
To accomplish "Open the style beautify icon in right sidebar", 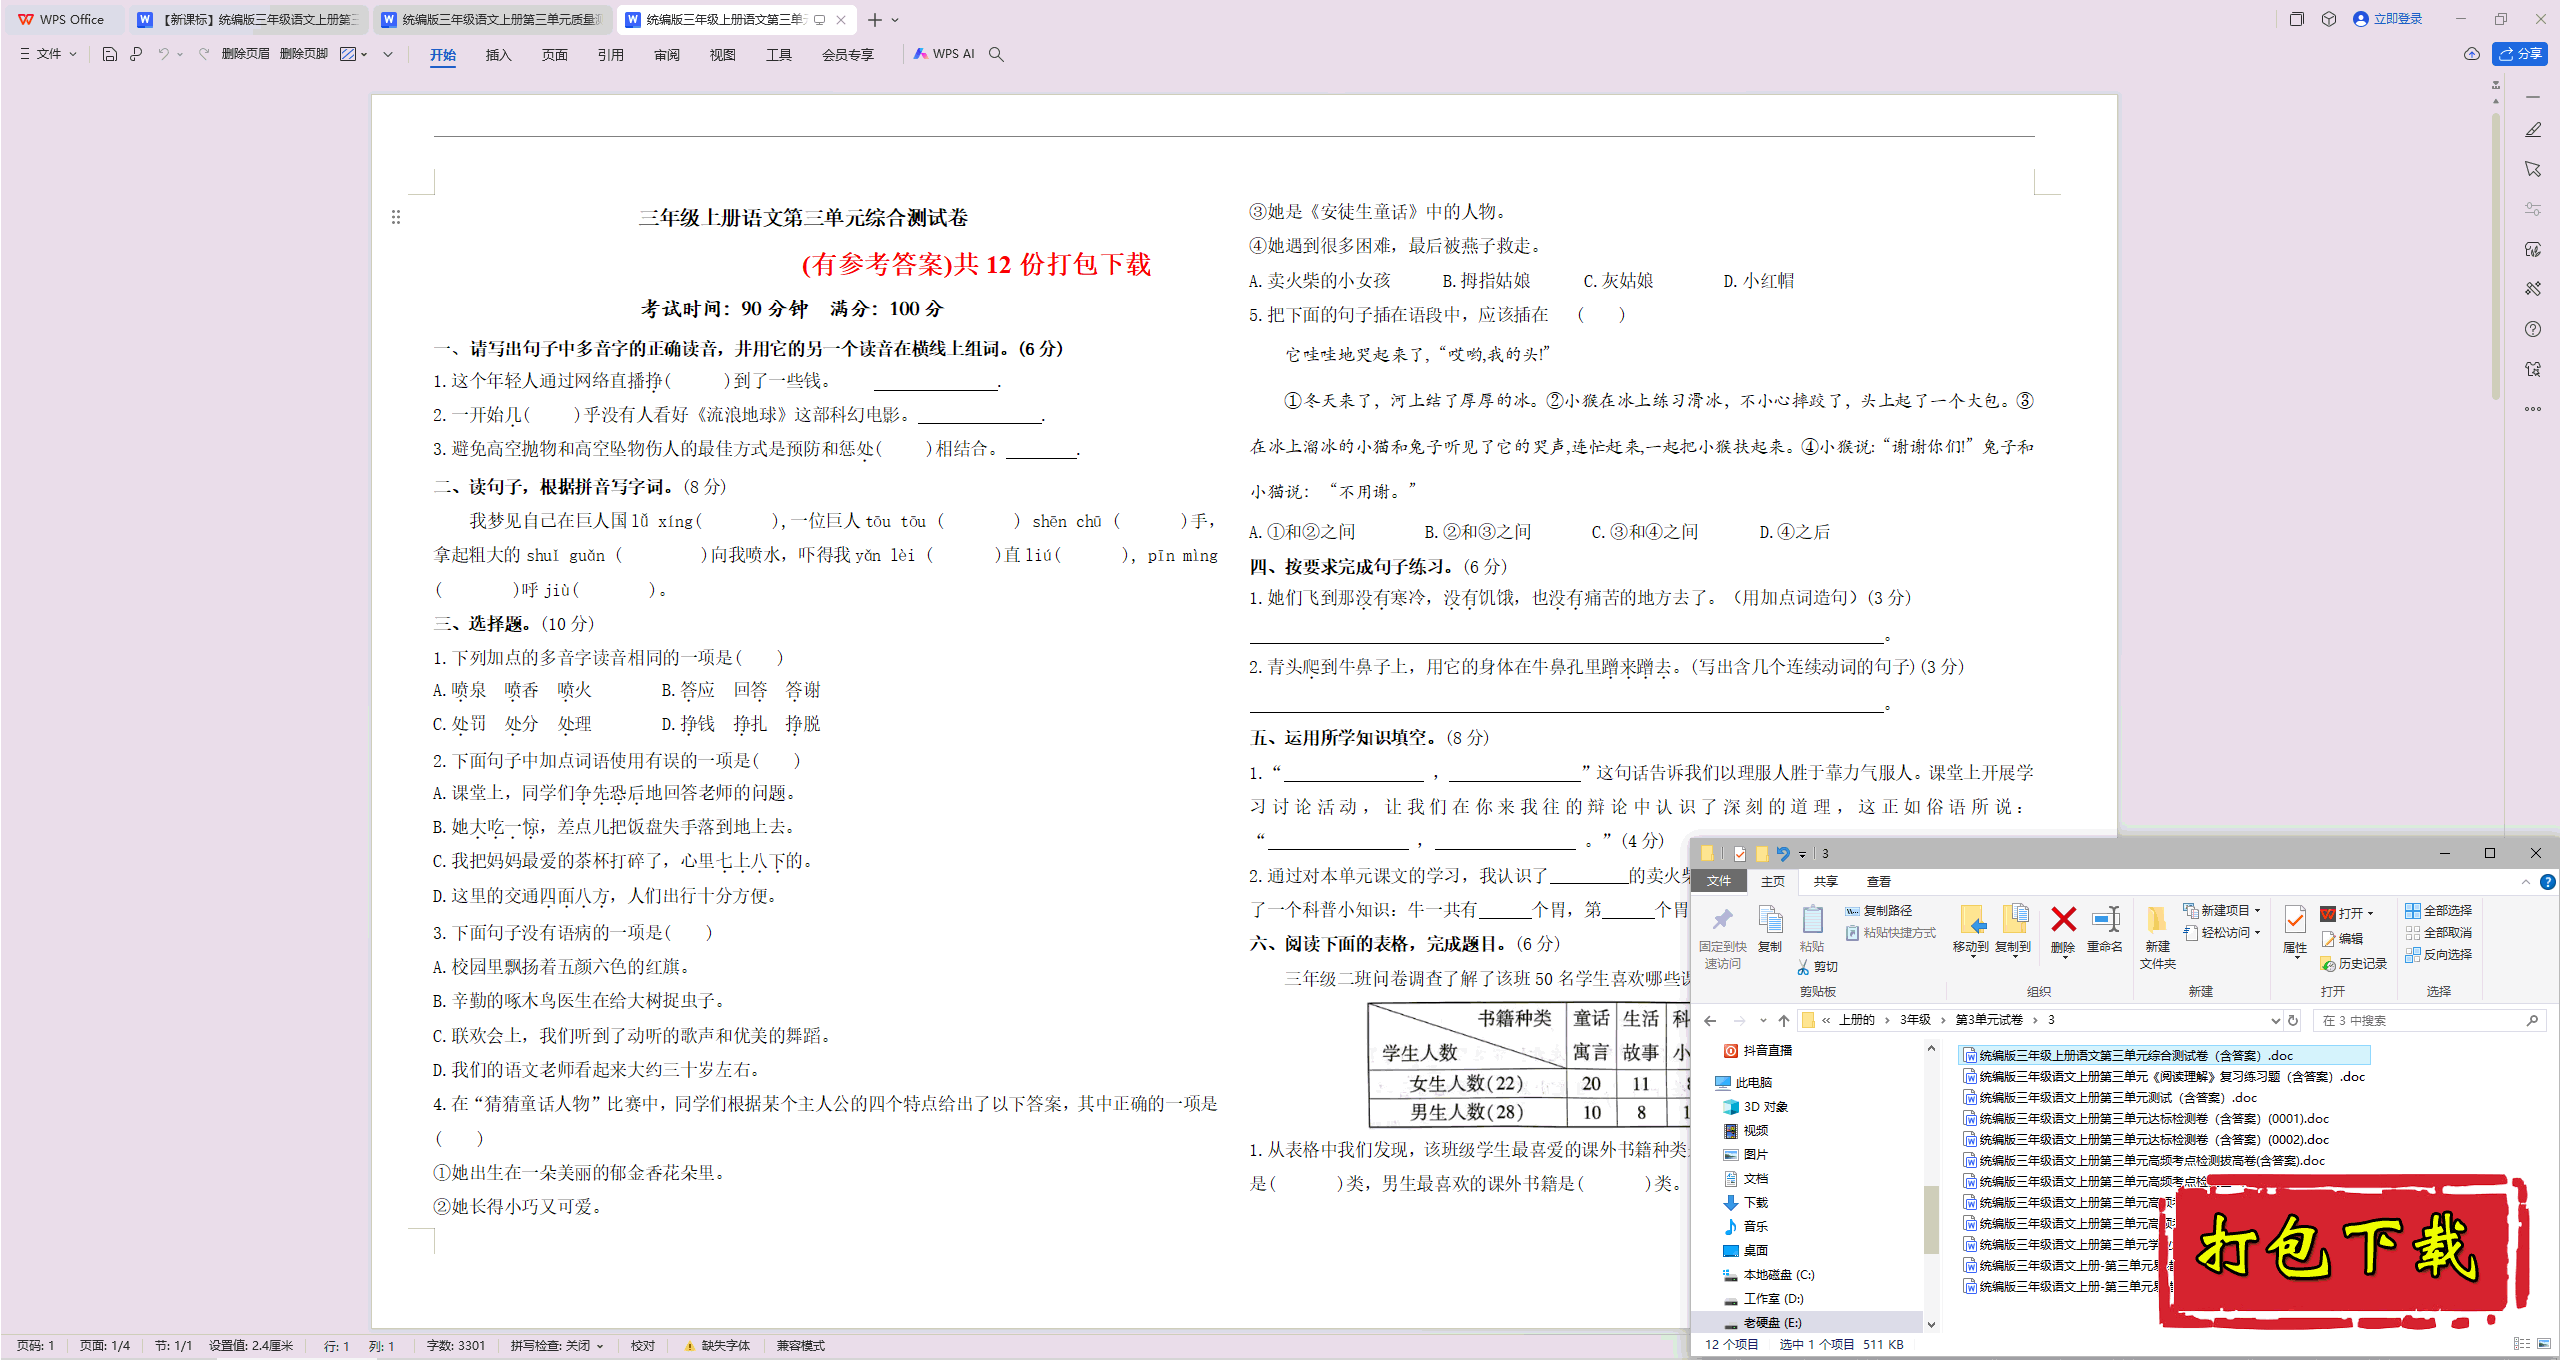I will (2533, 249).
